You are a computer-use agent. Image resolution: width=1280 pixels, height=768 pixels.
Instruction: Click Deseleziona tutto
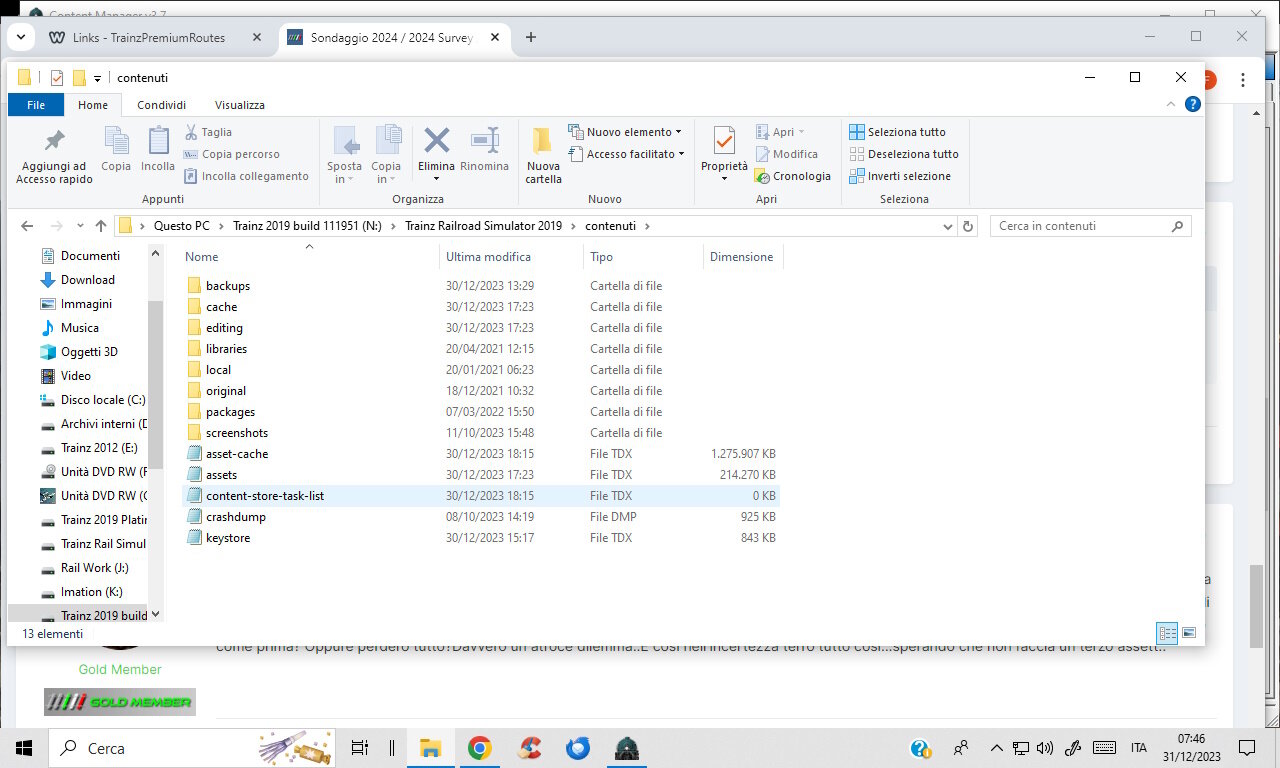click(904, 154)
